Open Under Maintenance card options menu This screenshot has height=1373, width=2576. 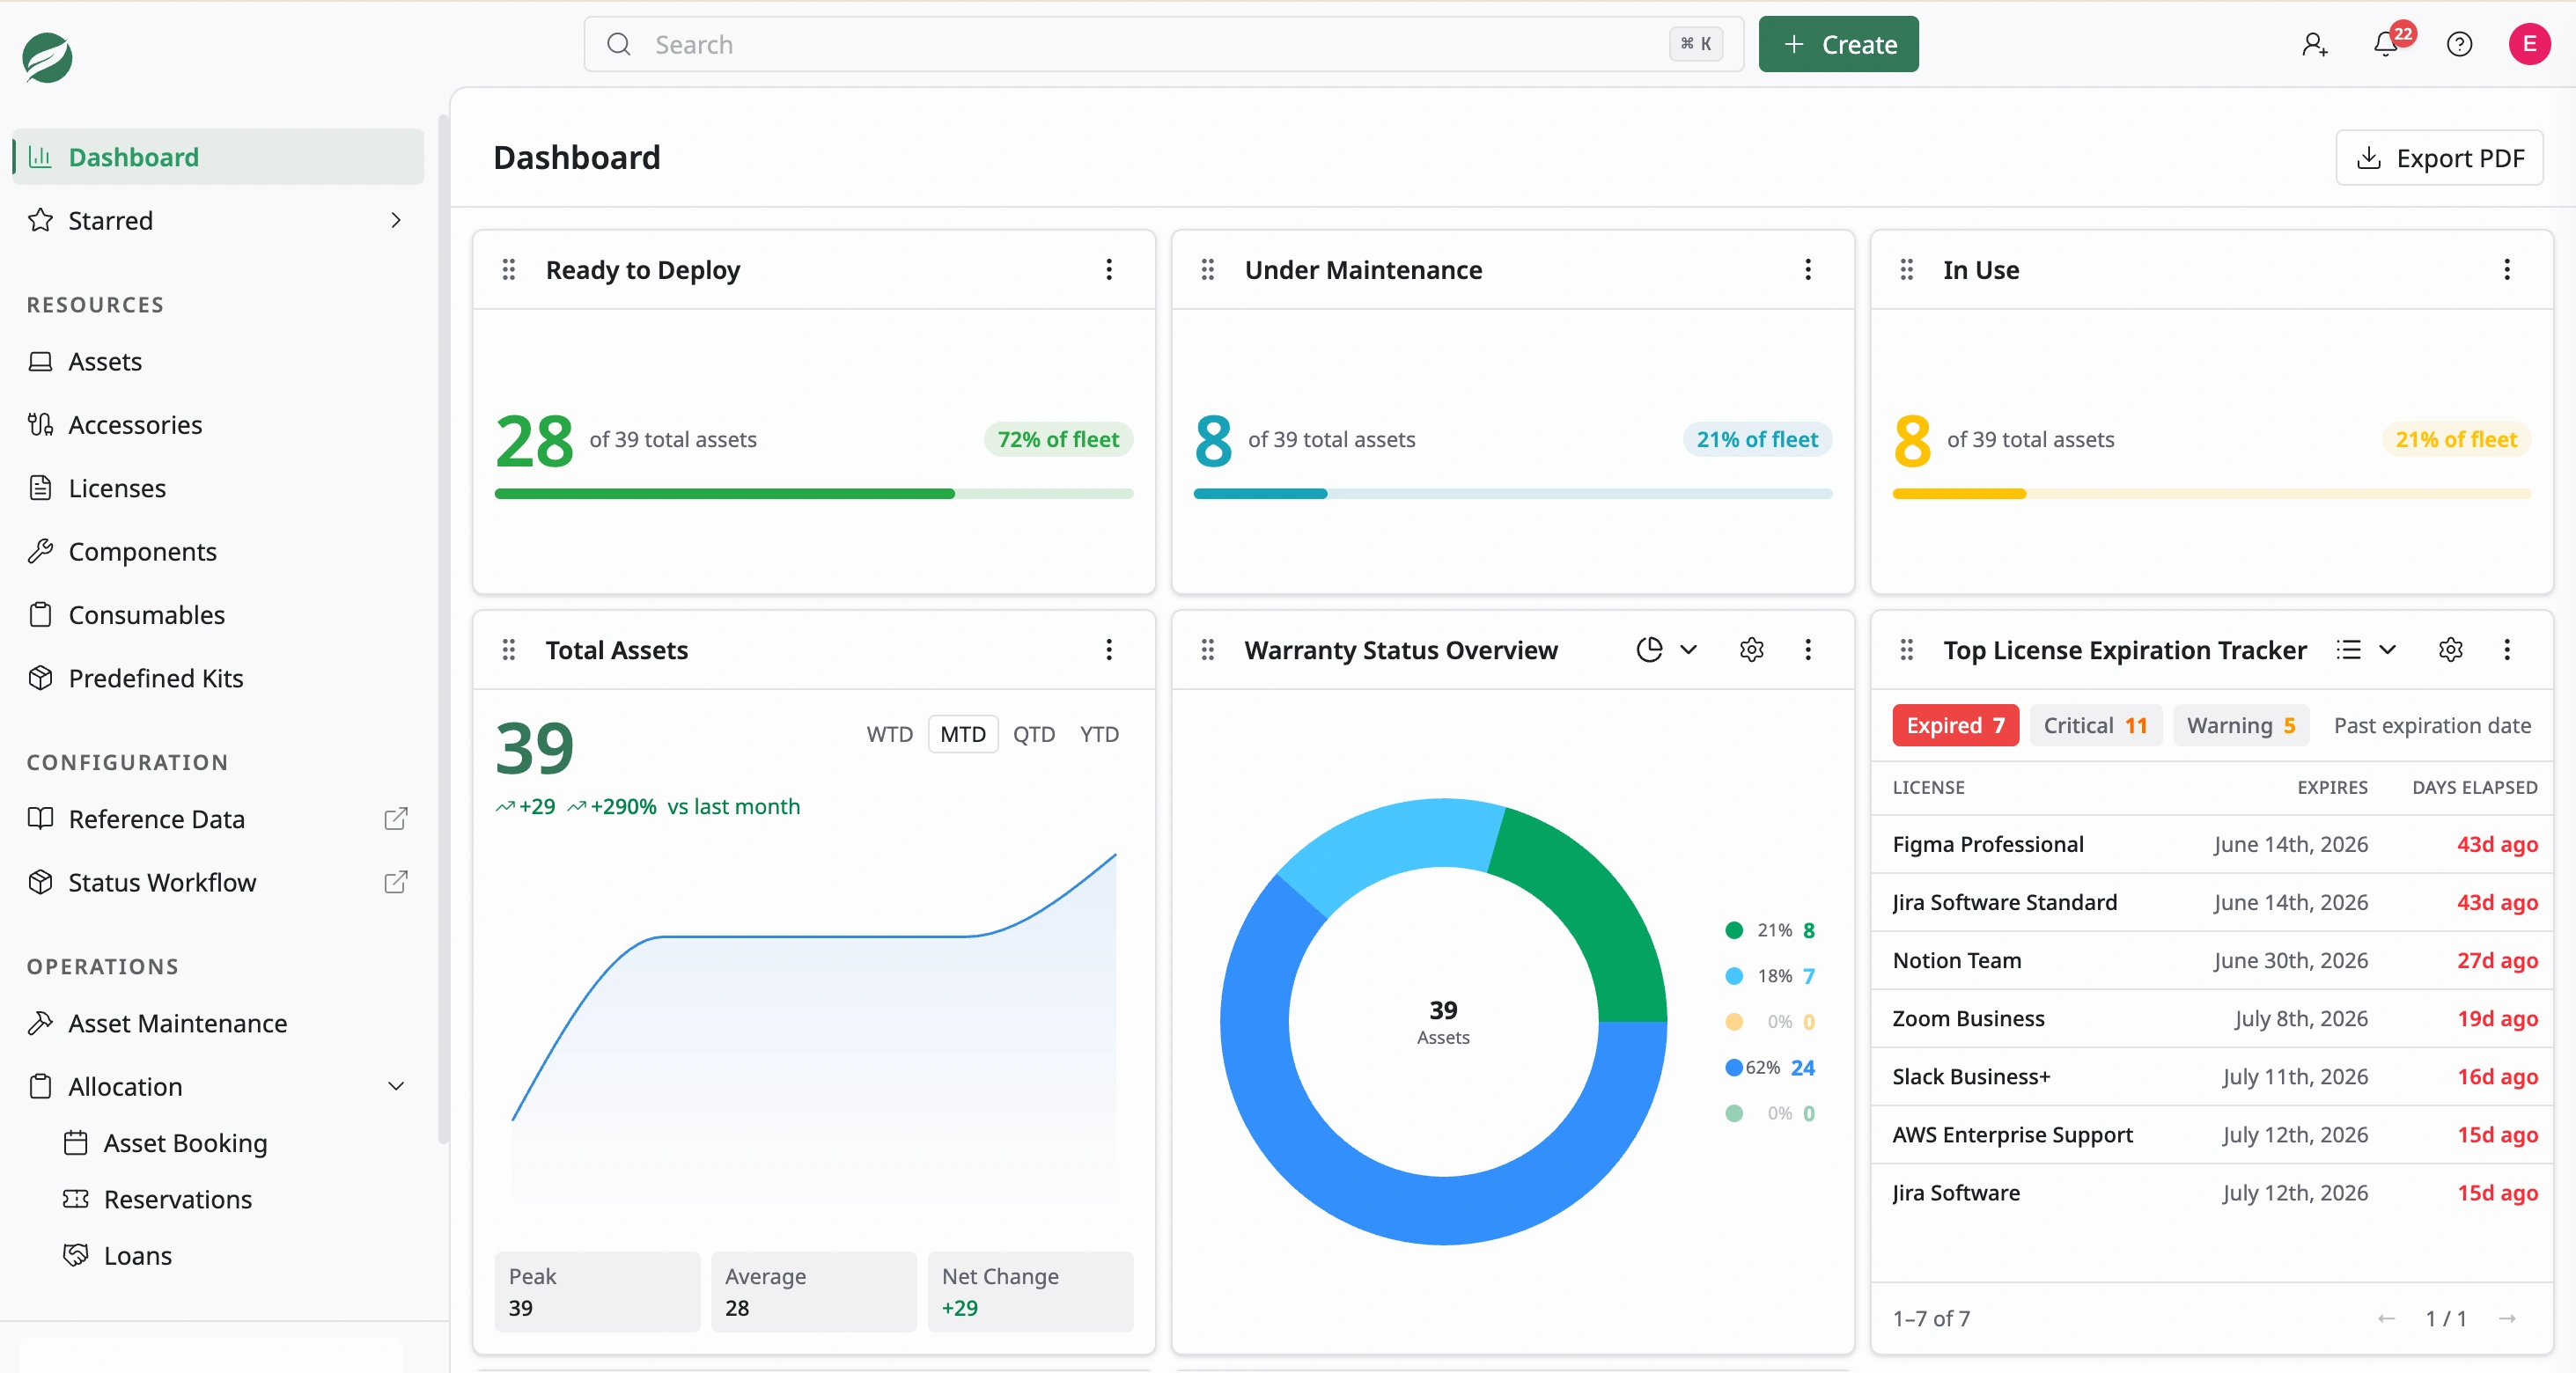(x=1807, y=269)
